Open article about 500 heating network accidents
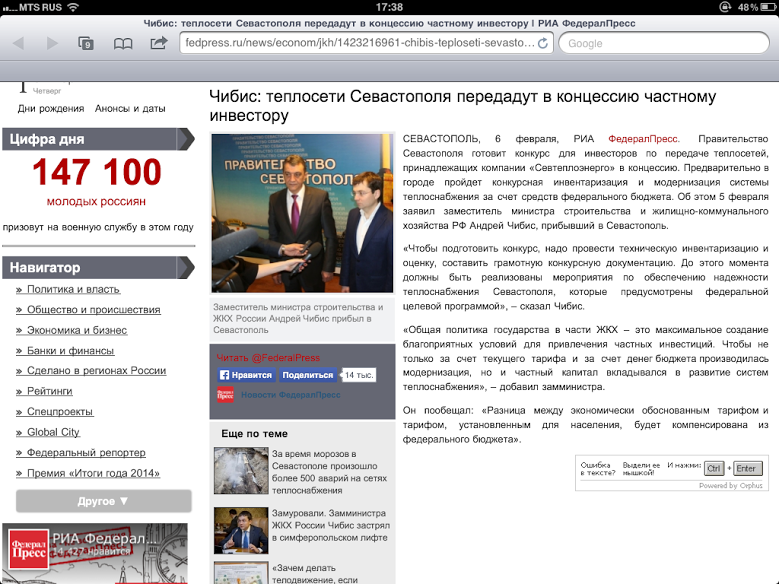Viewport: 779px width, 584px height. (x=329, y=472)
